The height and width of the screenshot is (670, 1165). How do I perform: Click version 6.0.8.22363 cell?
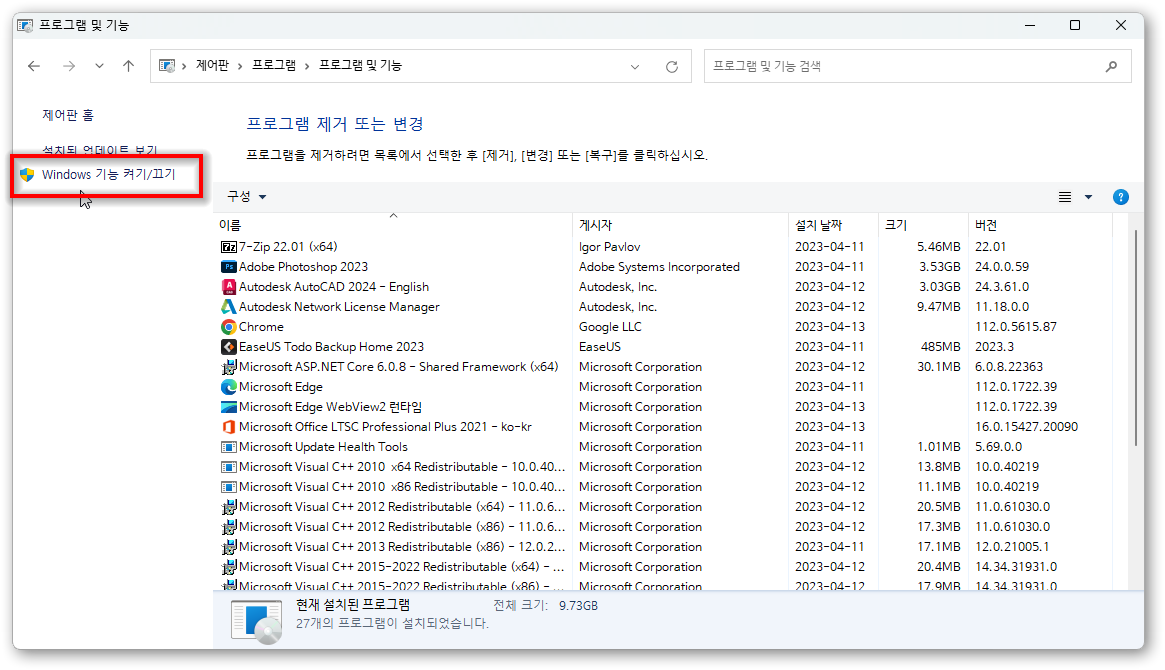point(1009,367)
